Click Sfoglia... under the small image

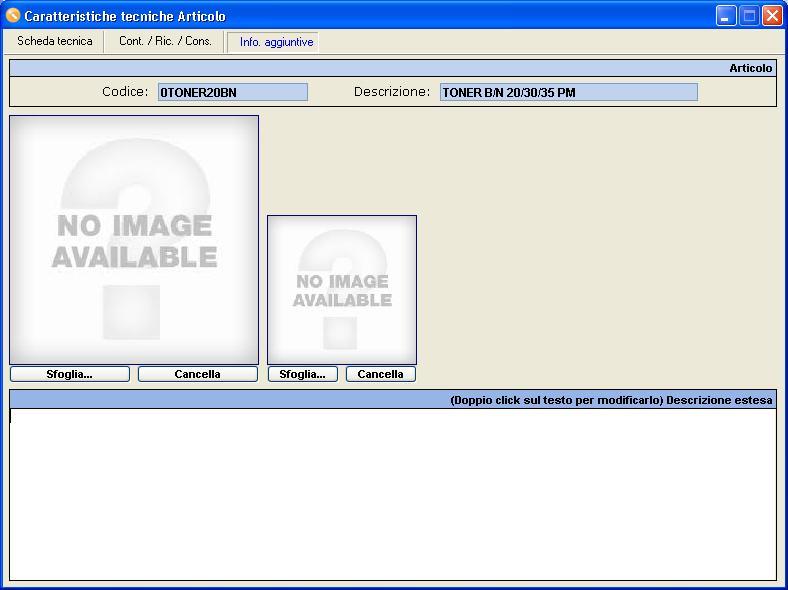pyautogui.click(x=303, y=374)
